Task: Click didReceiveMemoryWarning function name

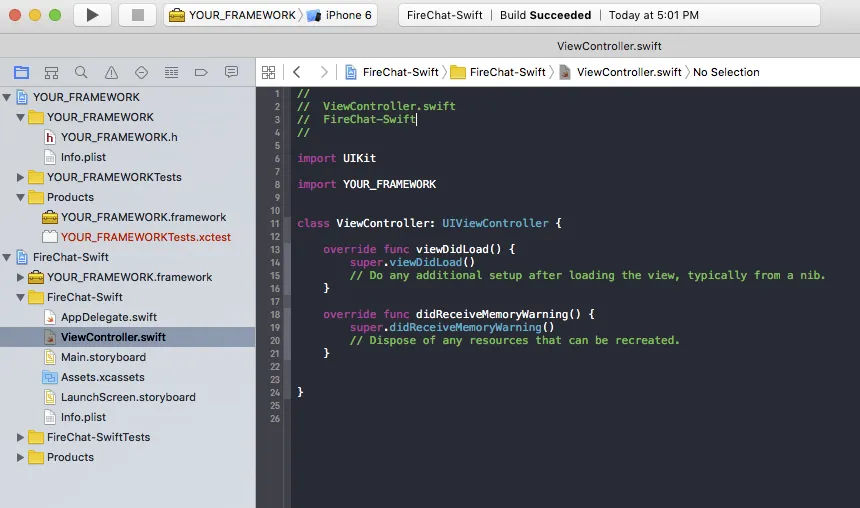Action: (x=492, y=314)
